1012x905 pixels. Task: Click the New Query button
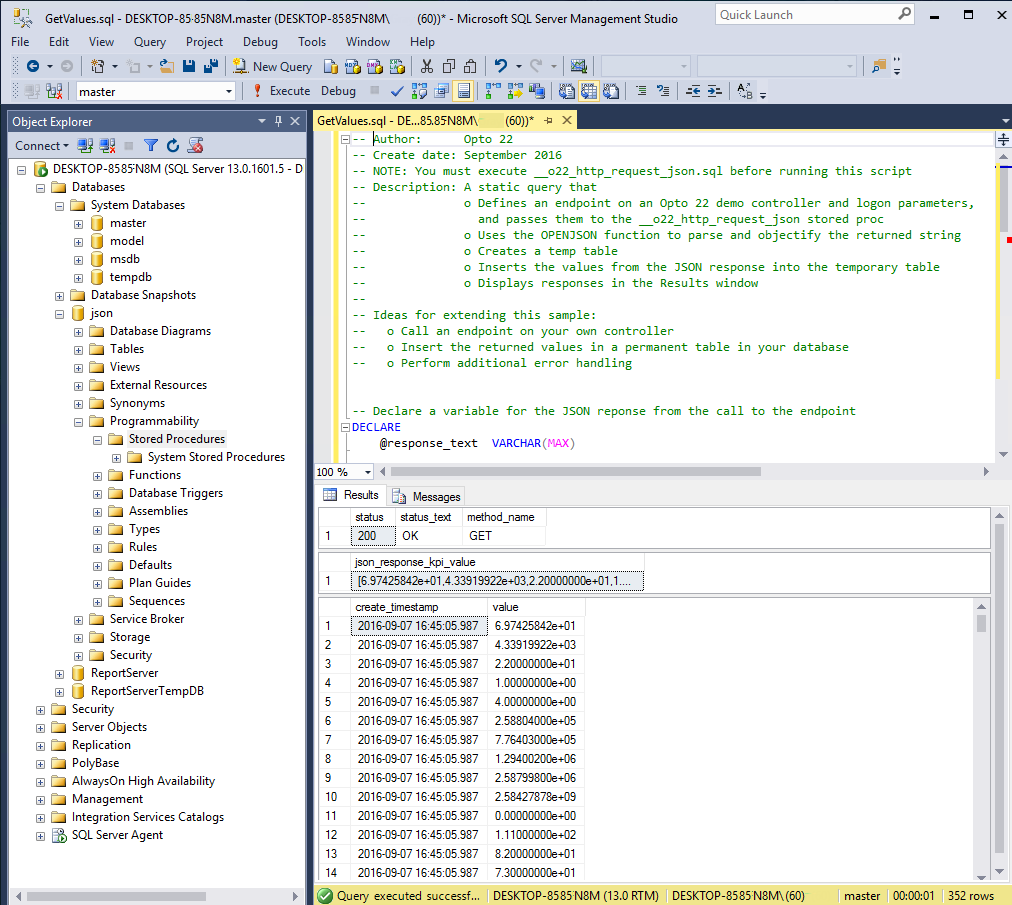pos(273,66)
